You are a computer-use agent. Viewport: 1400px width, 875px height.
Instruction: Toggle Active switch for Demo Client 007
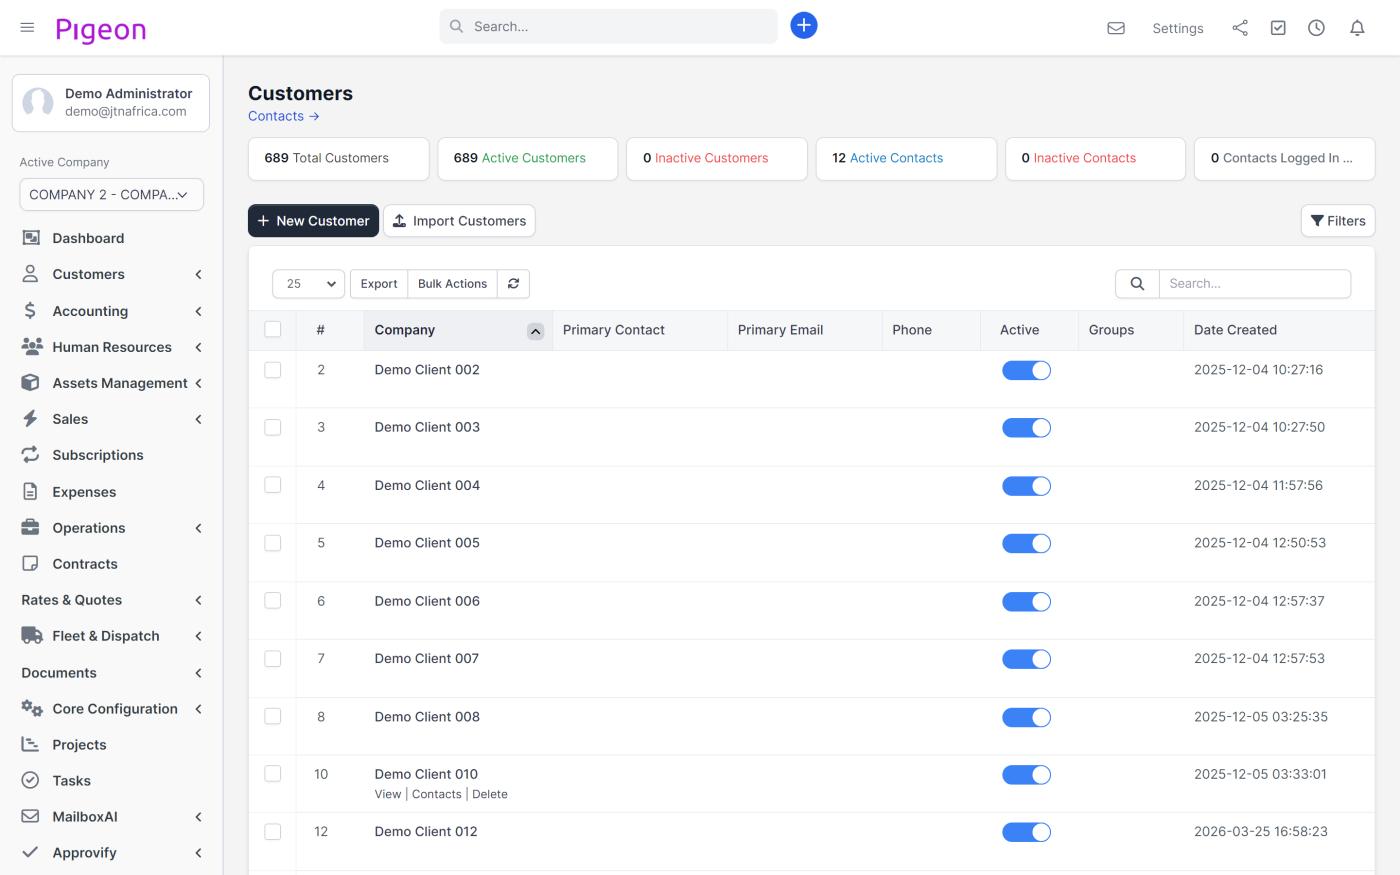pos(1027,659)
